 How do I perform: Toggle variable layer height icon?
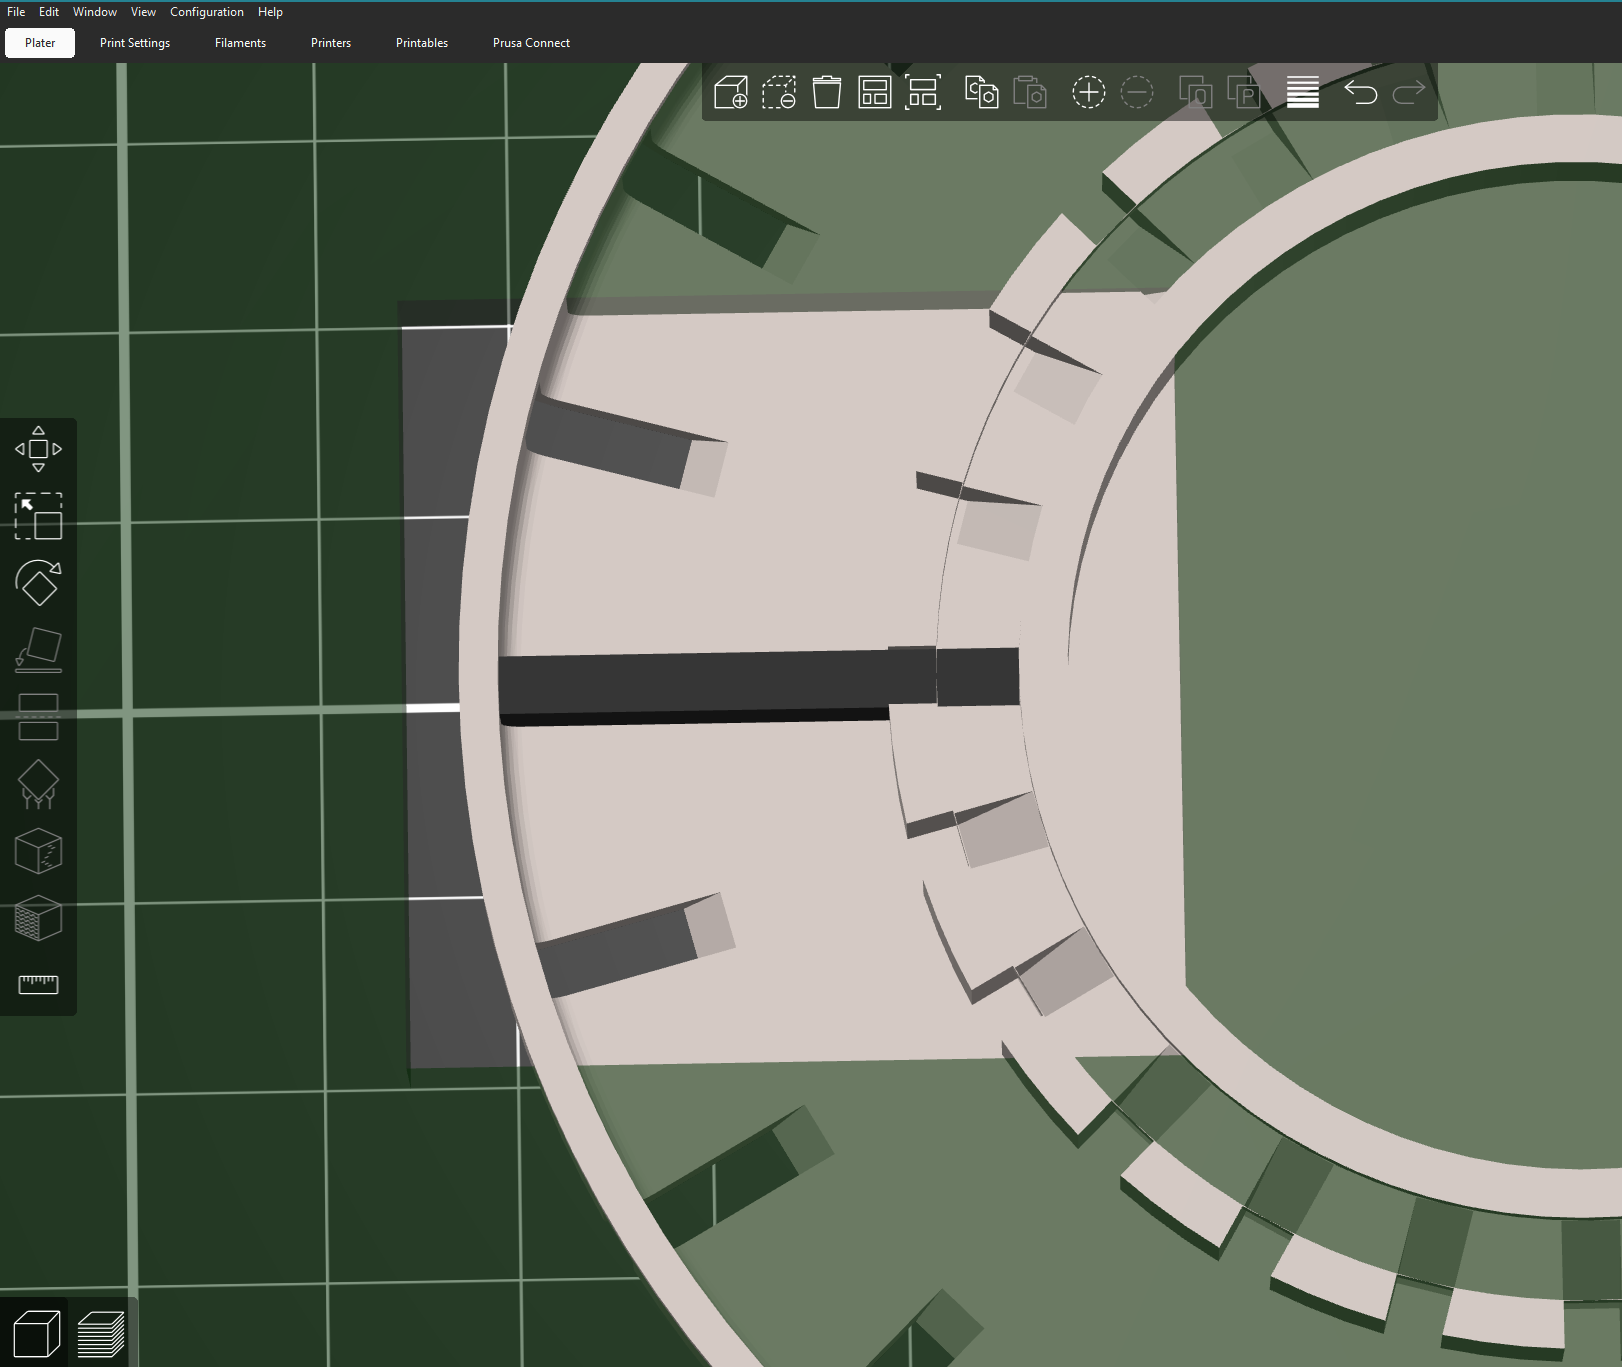pyautogui.click(x=1303, y=92)
